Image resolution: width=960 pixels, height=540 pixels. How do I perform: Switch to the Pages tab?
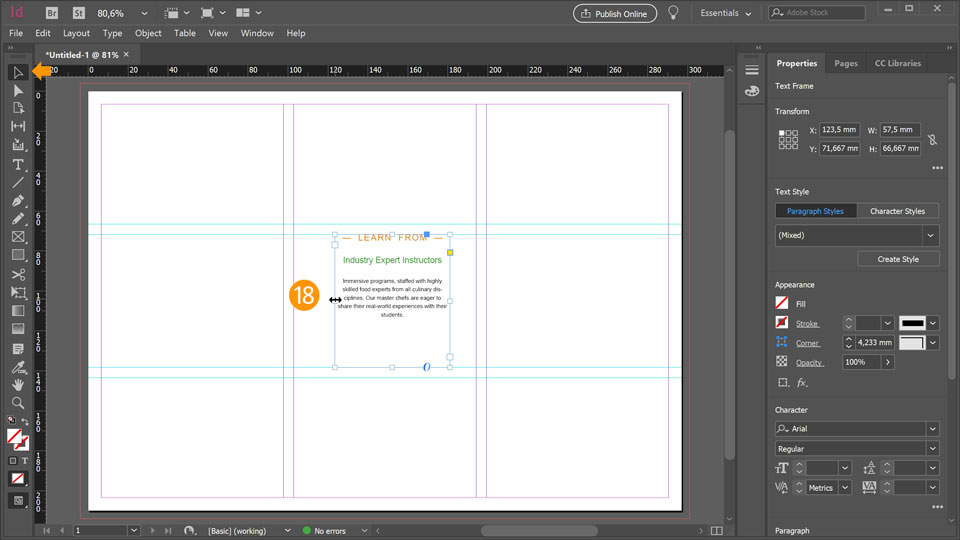point(846,63)
